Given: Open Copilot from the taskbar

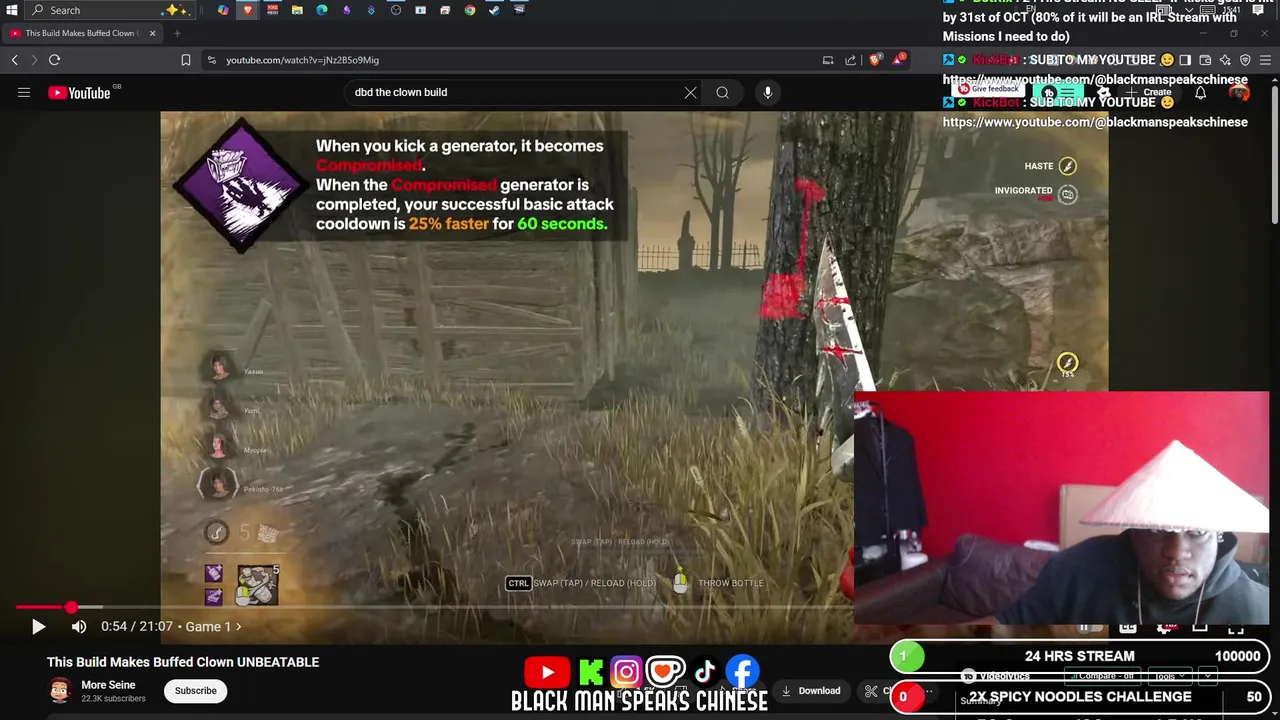Looking at the screenshot, I should [x=223, y=10].
